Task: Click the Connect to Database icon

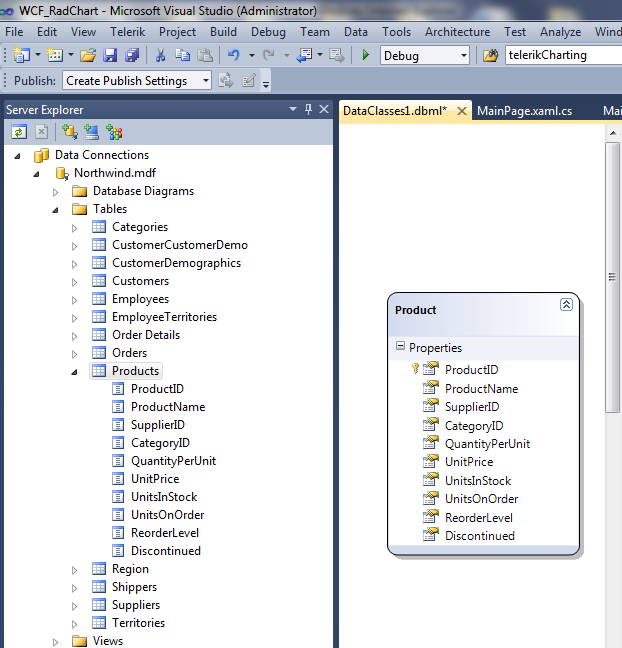Action: 69,132
